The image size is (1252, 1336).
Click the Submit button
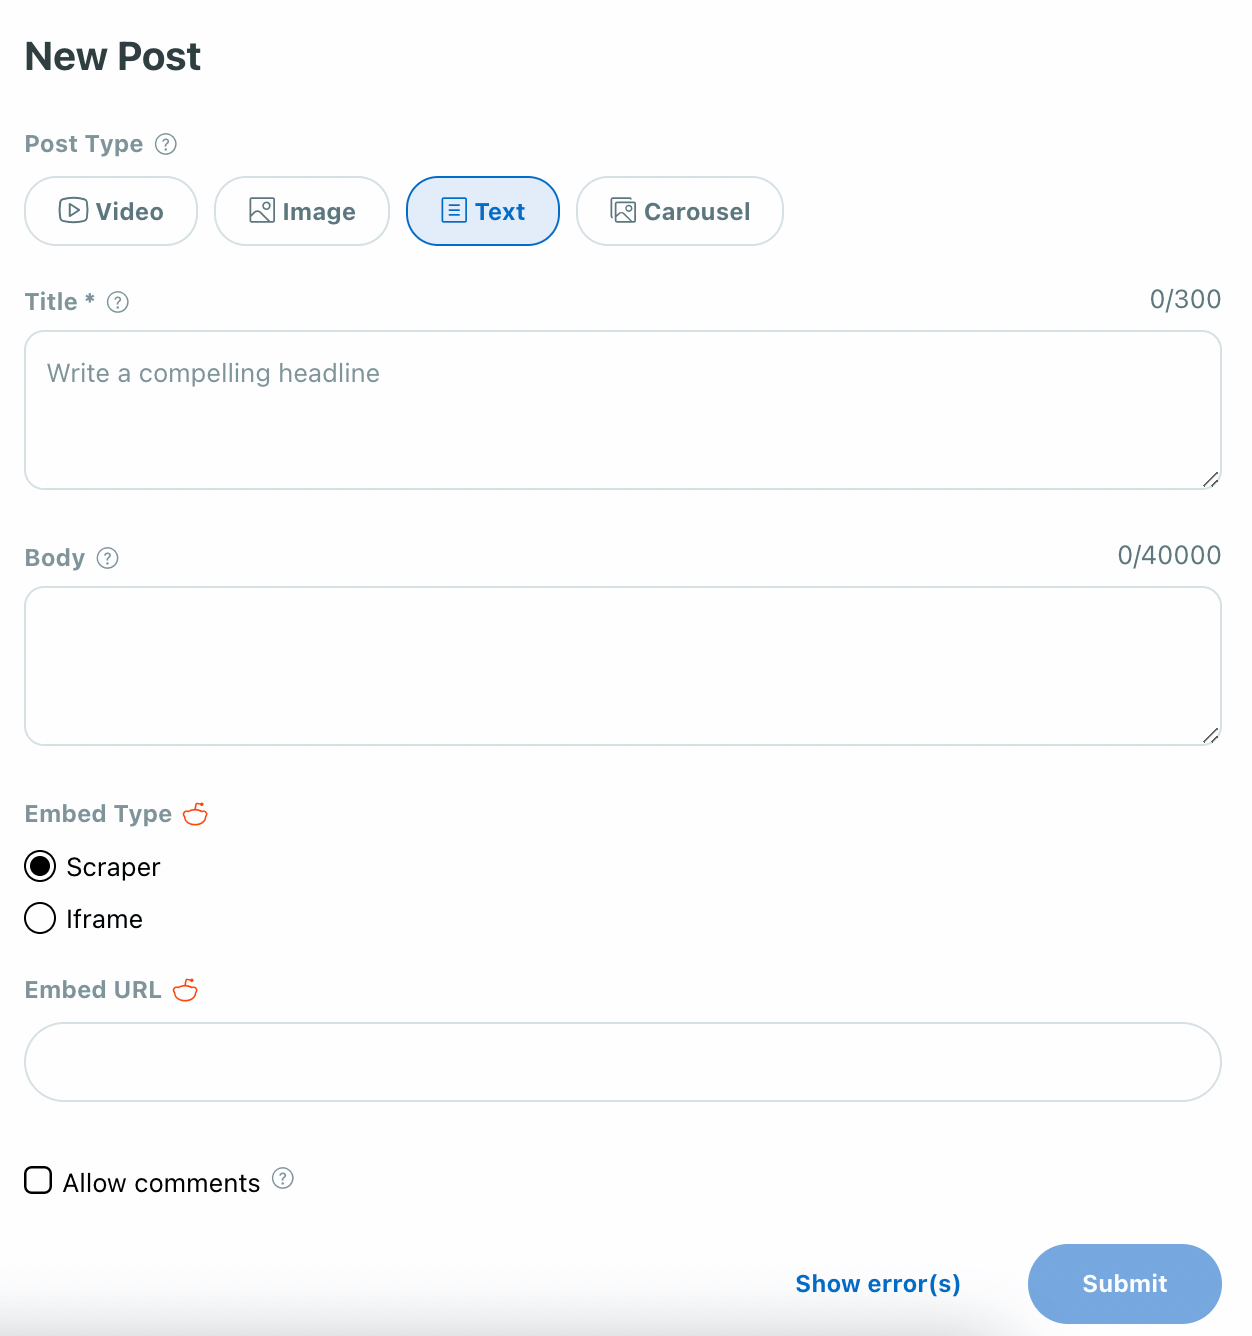click(1125, 1284)
